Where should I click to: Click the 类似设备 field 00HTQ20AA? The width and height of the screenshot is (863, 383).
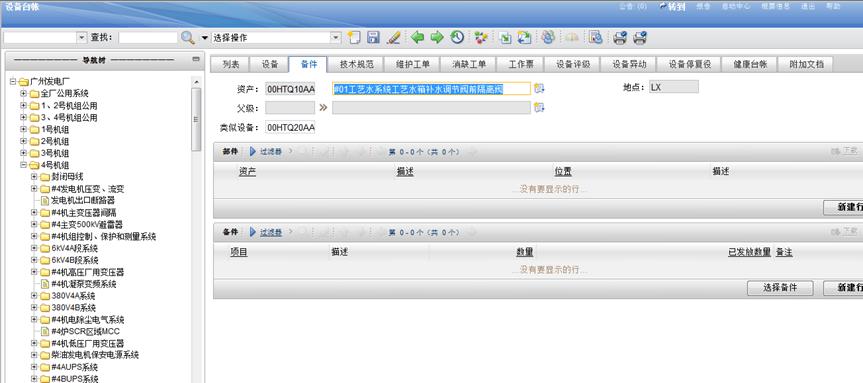[x=290, y=128]
